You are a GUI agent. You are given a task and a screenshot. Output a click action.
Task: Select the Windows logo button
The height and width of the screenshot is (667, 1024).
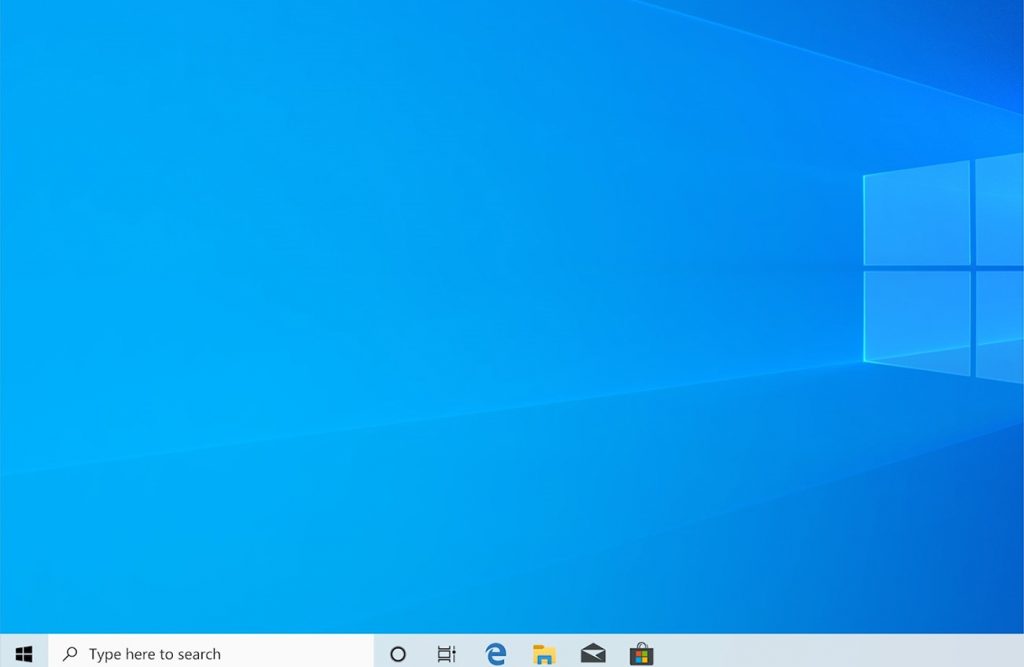coord(22,653)
